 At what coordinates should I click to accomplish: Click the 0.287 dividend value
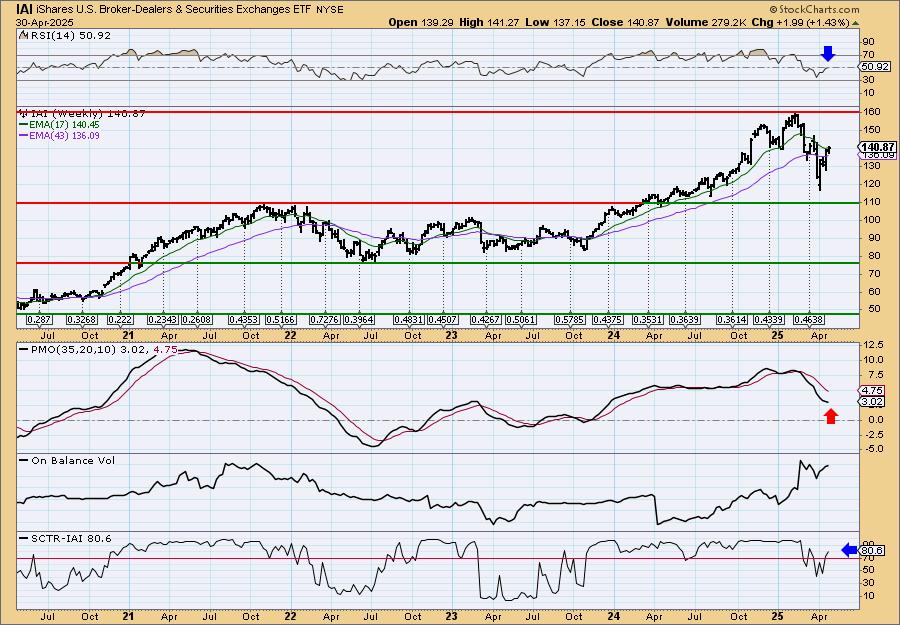38,319
